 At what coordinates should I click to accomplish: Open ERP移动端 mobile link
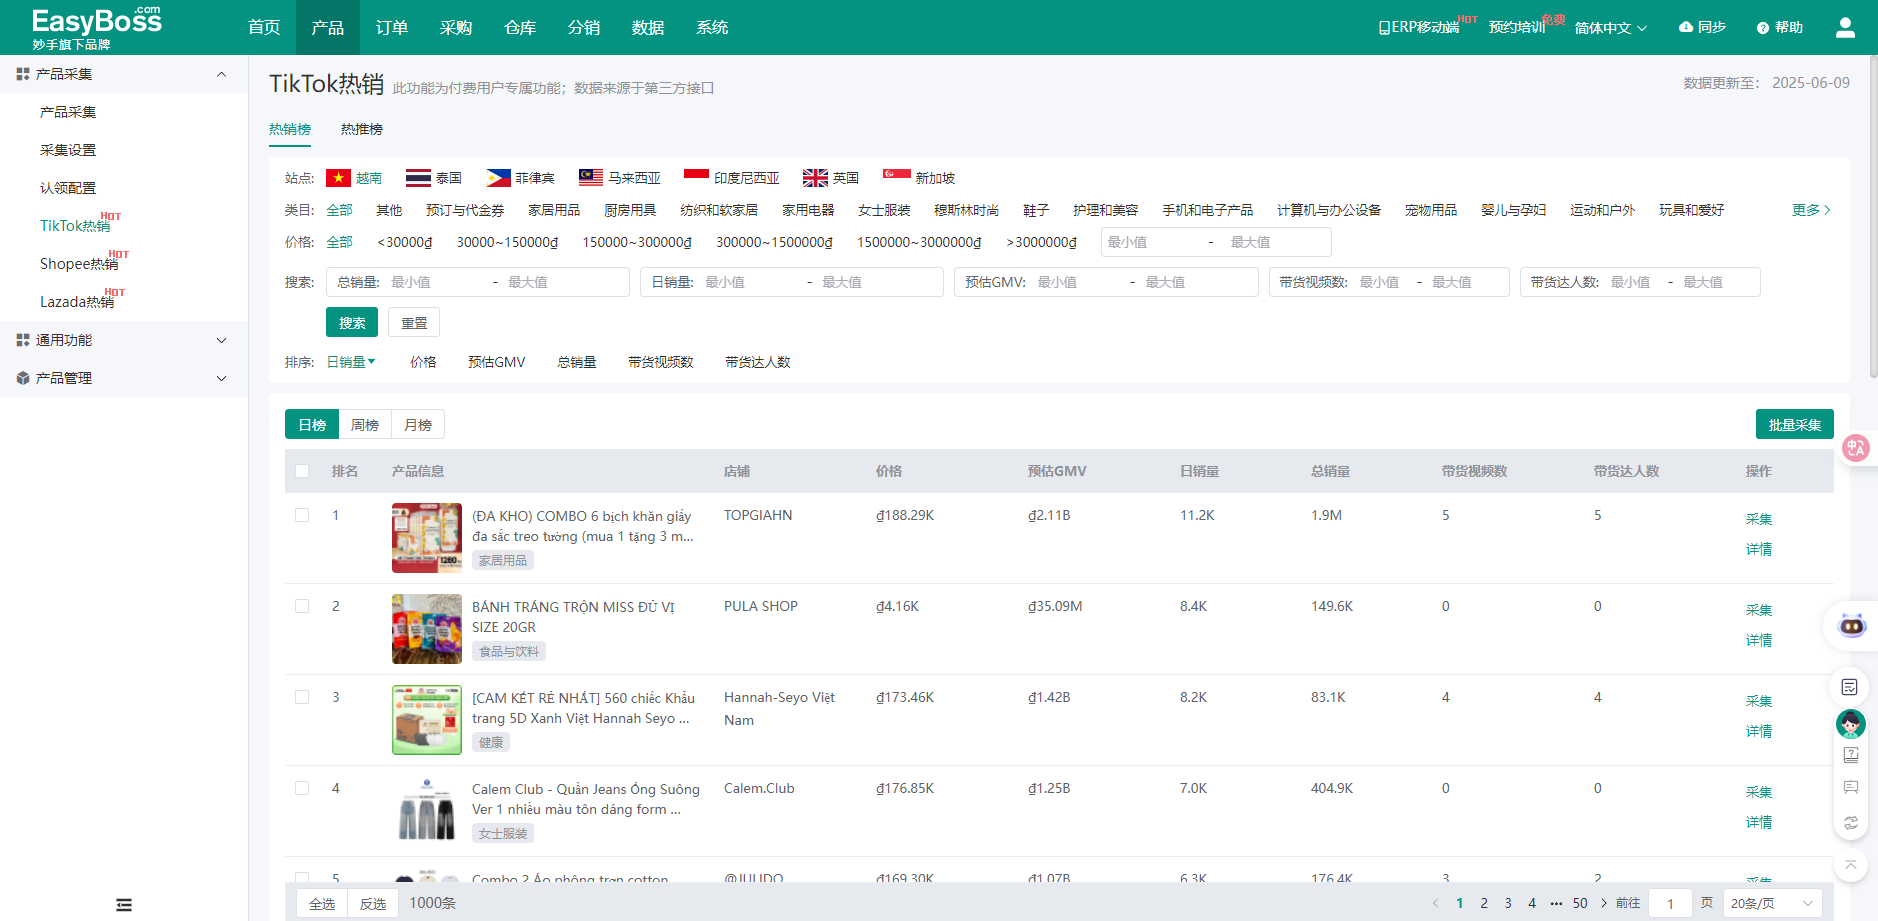1419,27
